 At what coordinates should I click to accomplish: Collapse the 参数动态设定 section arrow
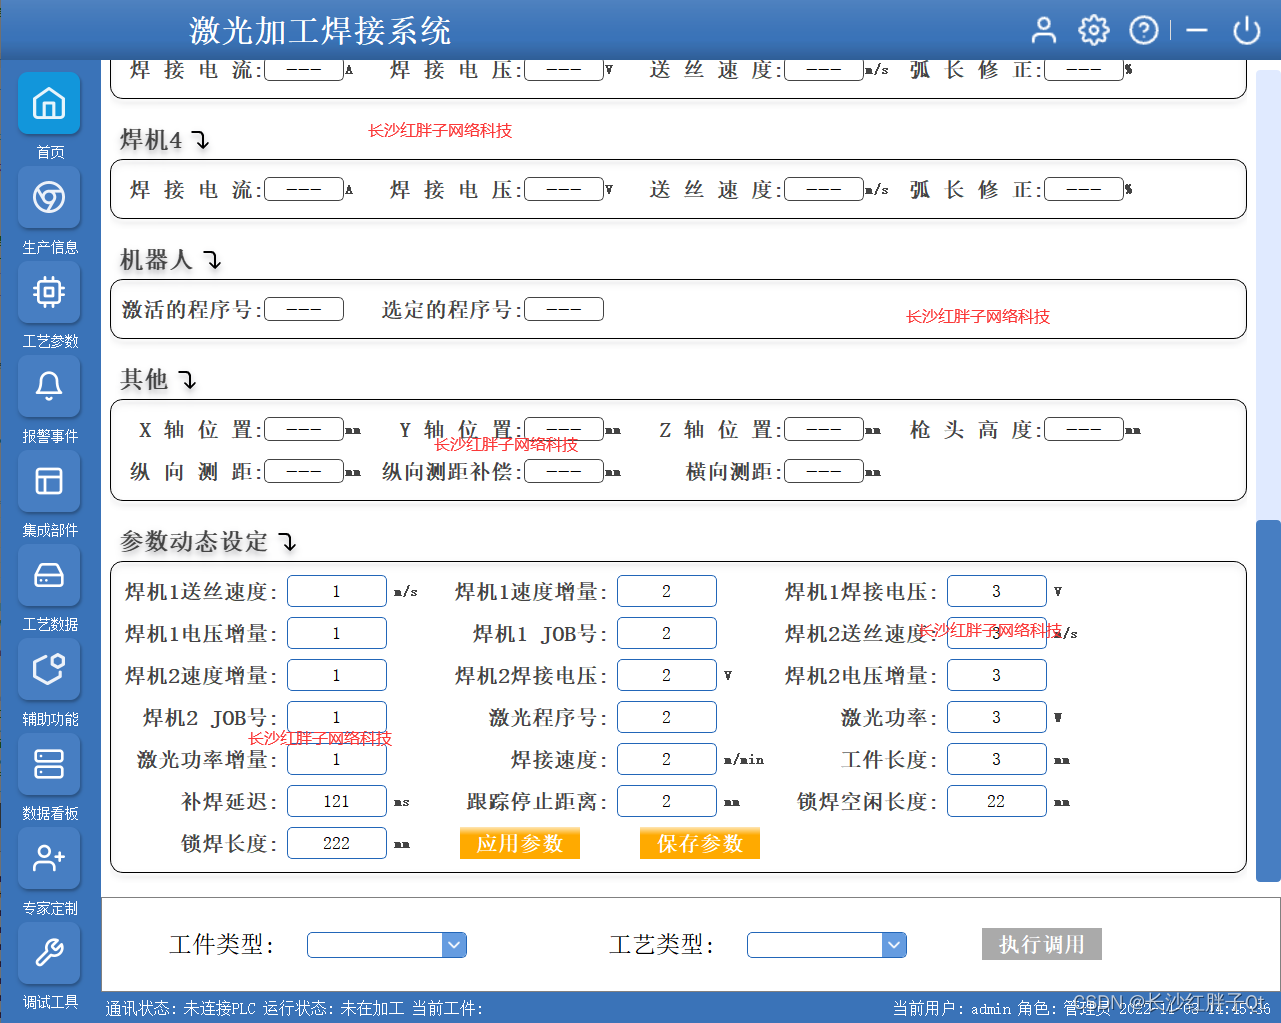coord(288,542)
